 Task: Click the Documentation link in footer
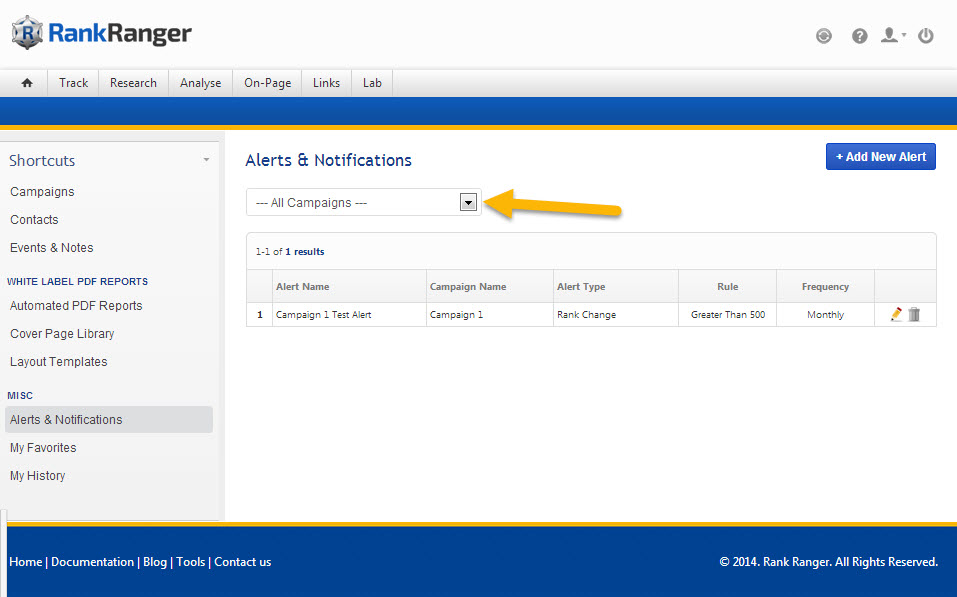pos(92,562)
